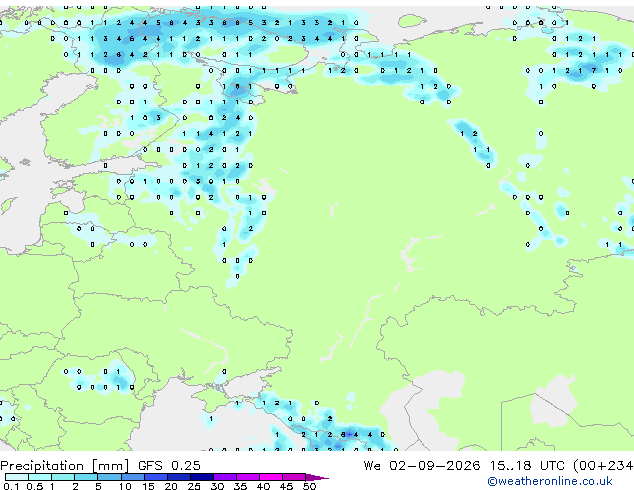Click the 35–40 mm violet legend swatch
The width and height of the screenshot is (634, 490).
(x=248, y=477)
